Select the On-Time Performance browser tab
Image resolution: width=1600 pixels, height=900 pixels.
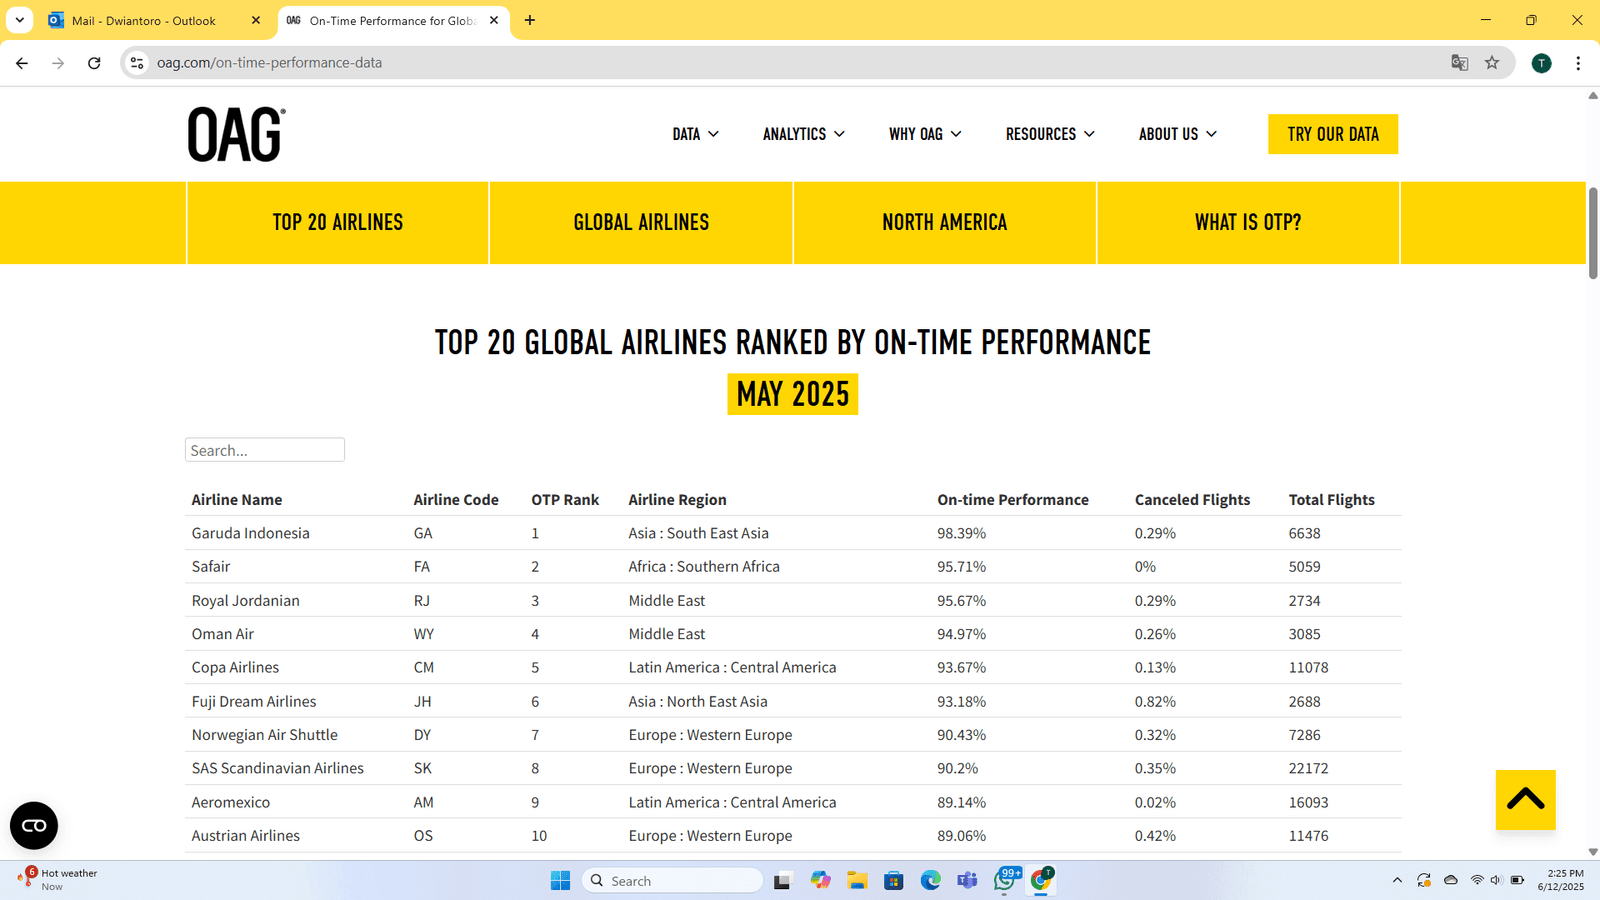392,20
